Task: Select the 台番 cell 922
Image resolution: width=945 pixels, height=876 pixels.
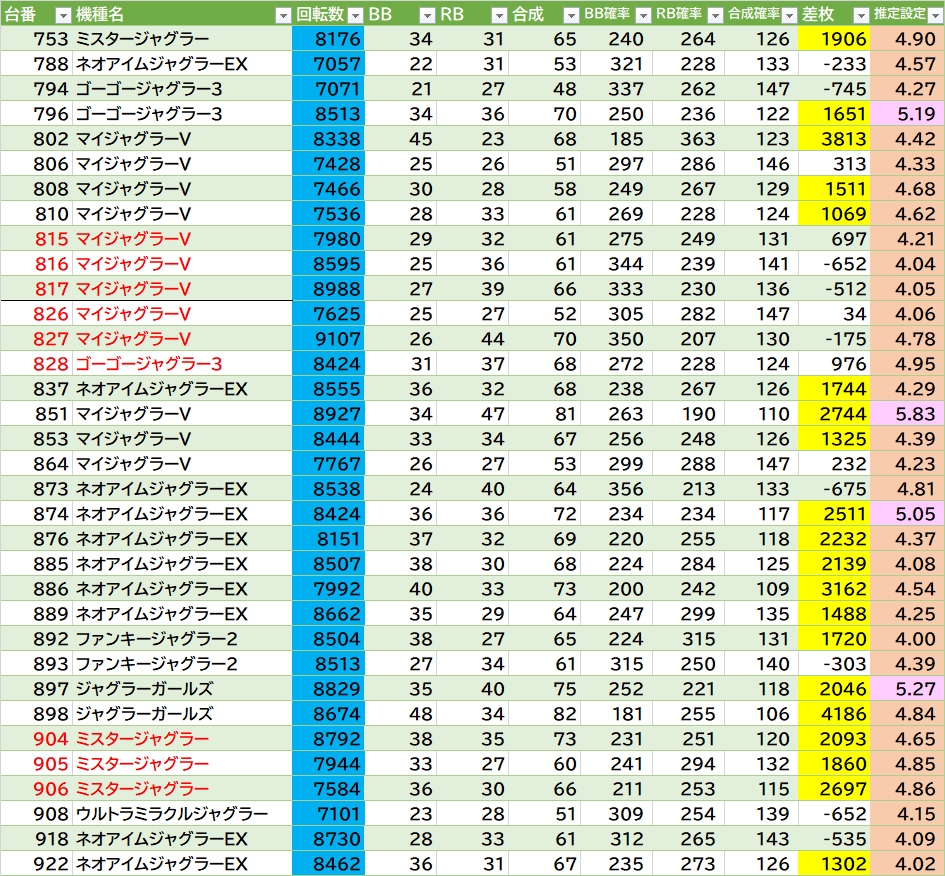Action: point(36,864)
